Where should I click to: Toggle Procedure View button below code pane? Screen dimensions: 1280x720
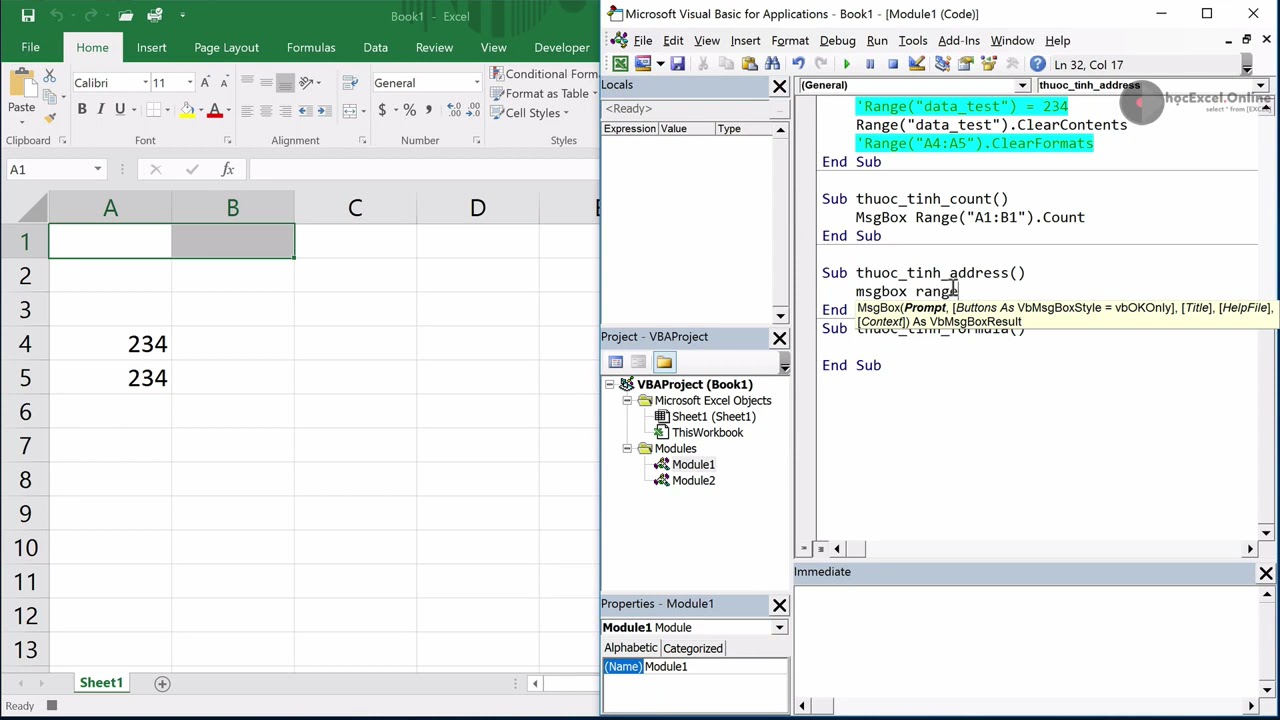pos(804,549)
